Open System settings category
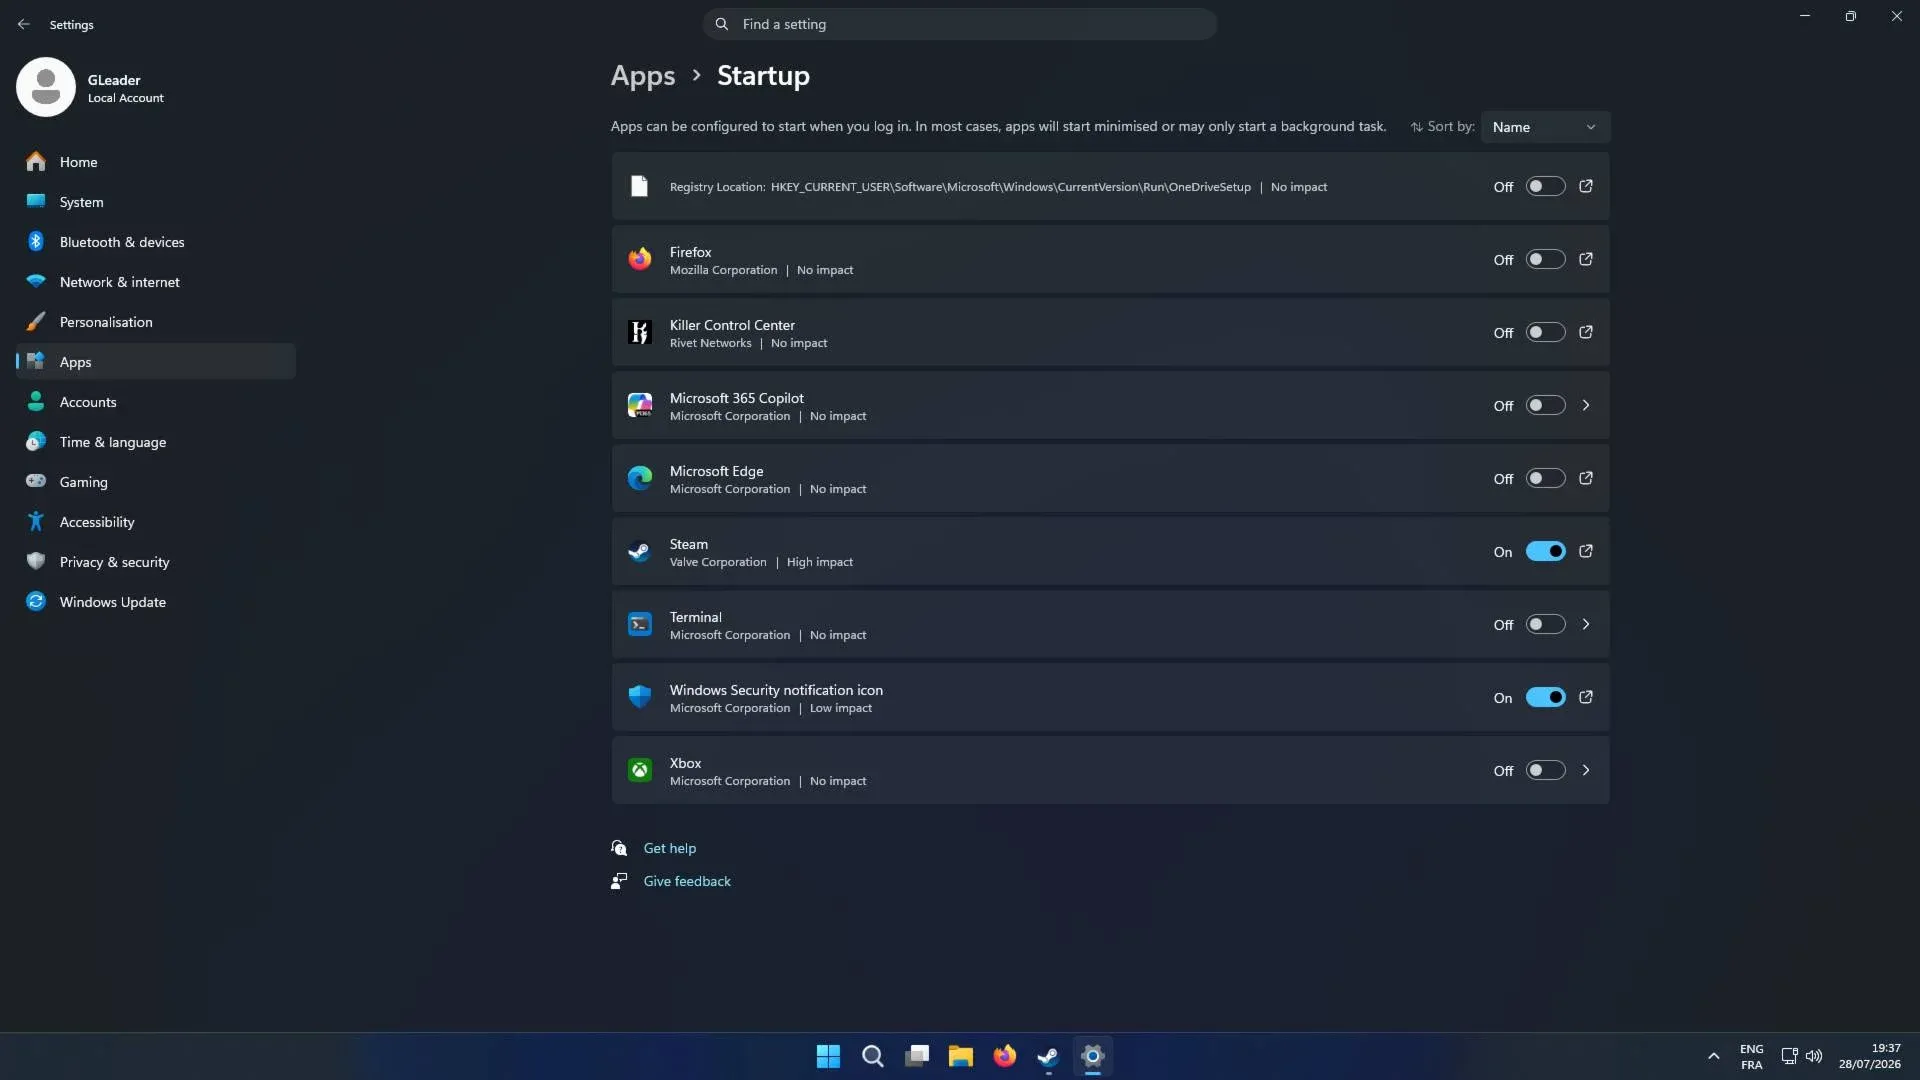1920x1080 pixels. 156,202
